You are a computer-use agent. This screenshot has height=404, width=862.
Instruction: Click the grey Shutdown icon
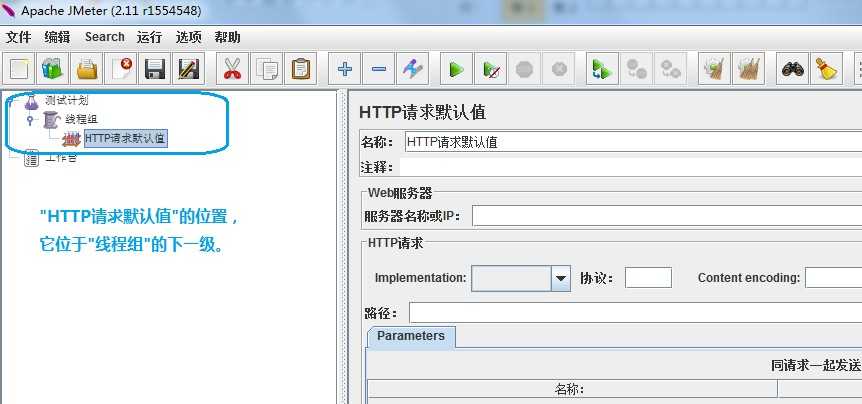(x=559, y=69)
